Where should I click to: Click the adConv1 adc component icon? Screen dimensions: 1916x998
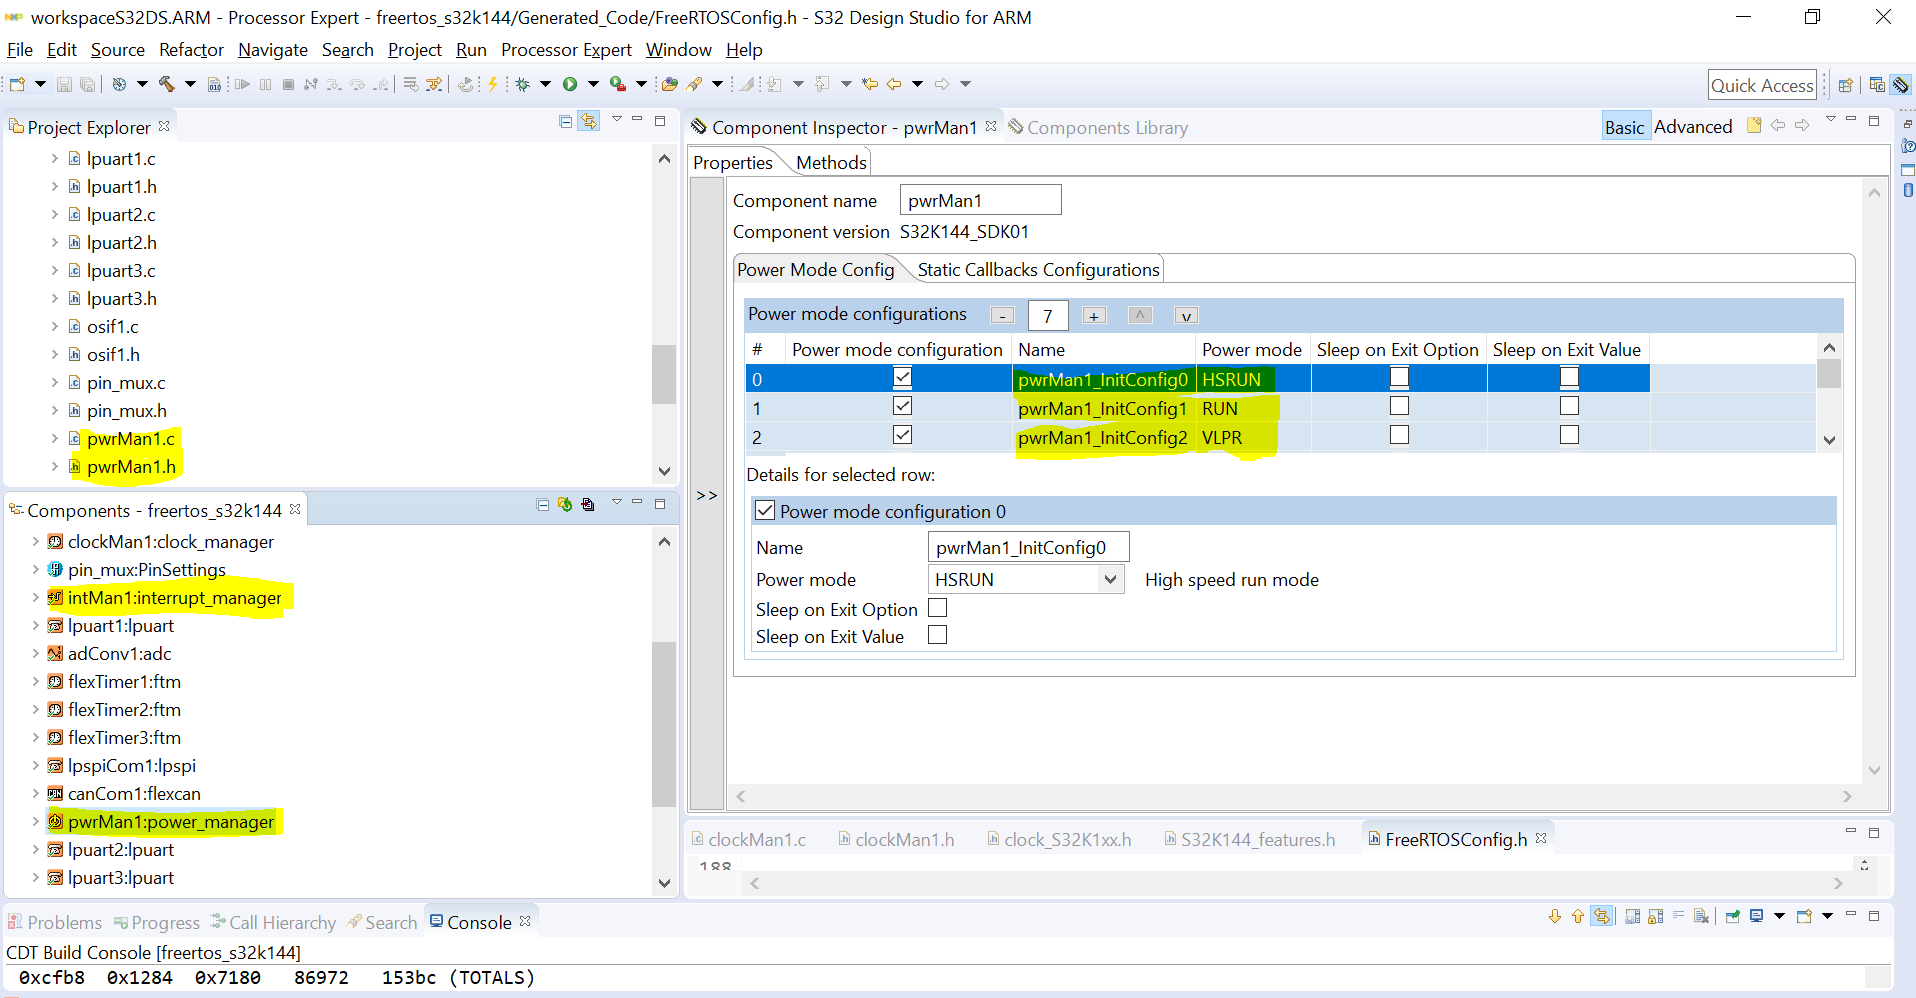(x=56, y=654)
